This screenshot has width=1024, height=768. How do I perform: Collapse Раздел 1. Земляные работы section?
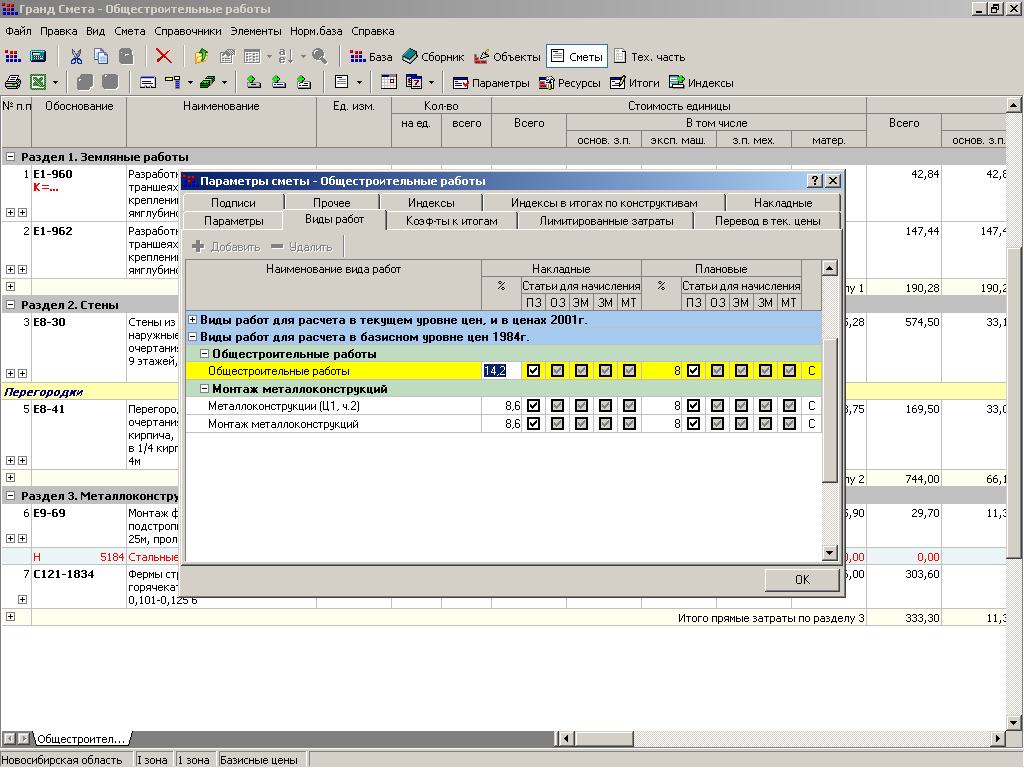coord(10,157)
